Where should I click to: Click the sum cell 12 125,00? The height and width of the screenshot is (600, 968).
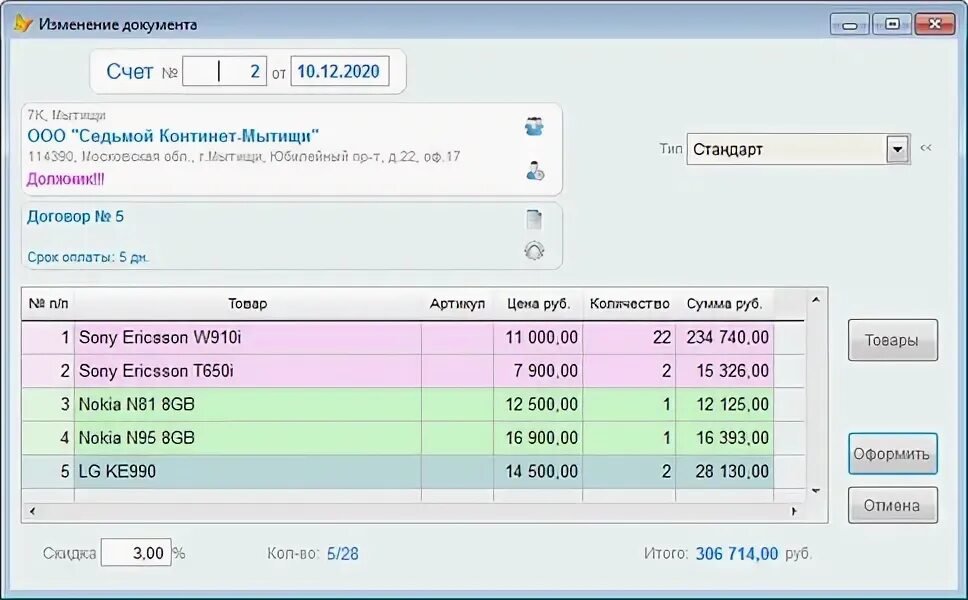(725, 404)
